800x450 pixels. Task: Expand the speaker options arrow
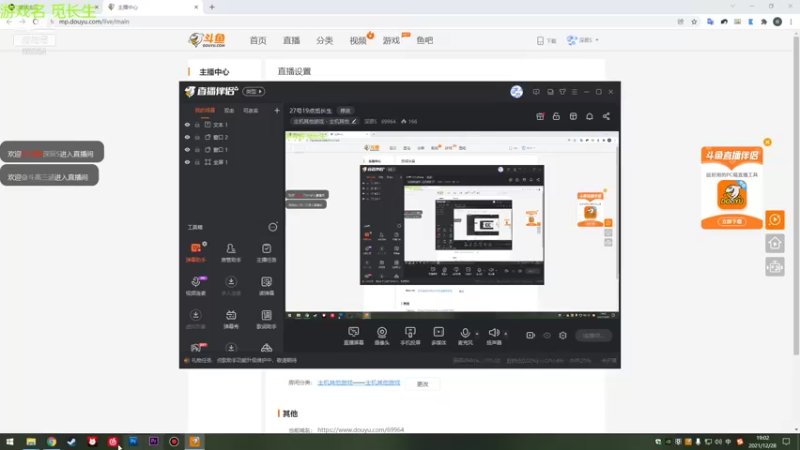[506, 334]
